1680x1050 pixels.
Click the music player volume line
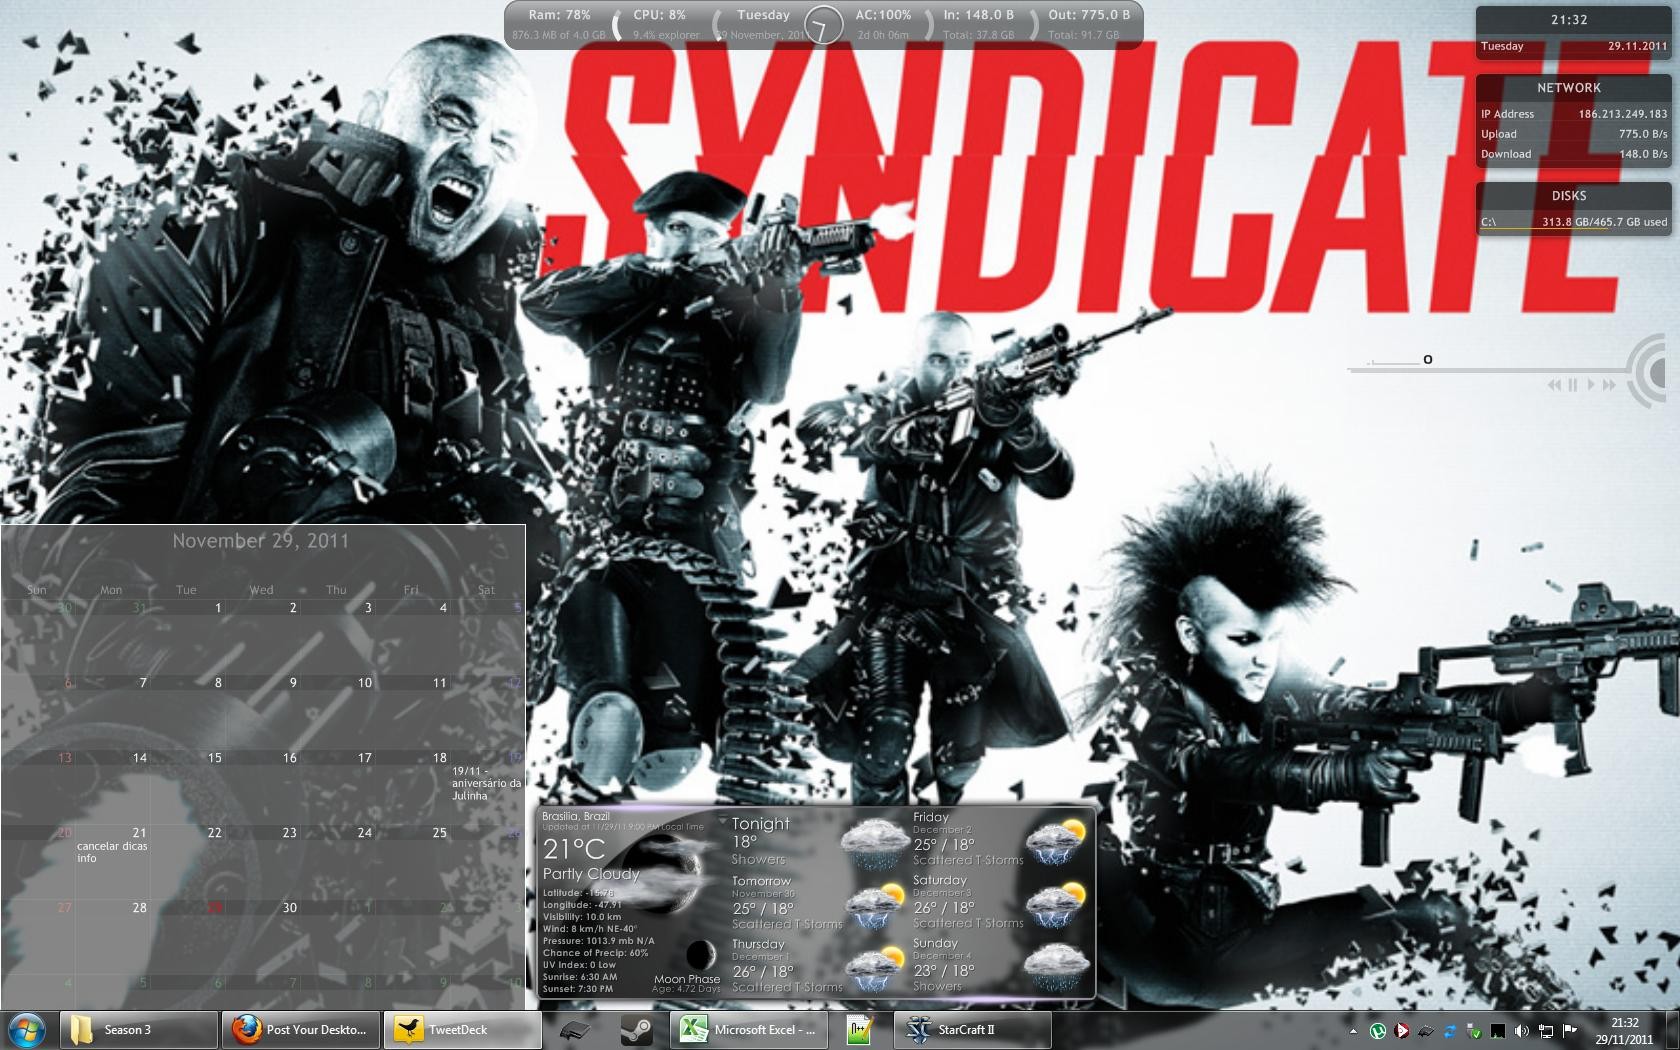(x=1394, y=362)
